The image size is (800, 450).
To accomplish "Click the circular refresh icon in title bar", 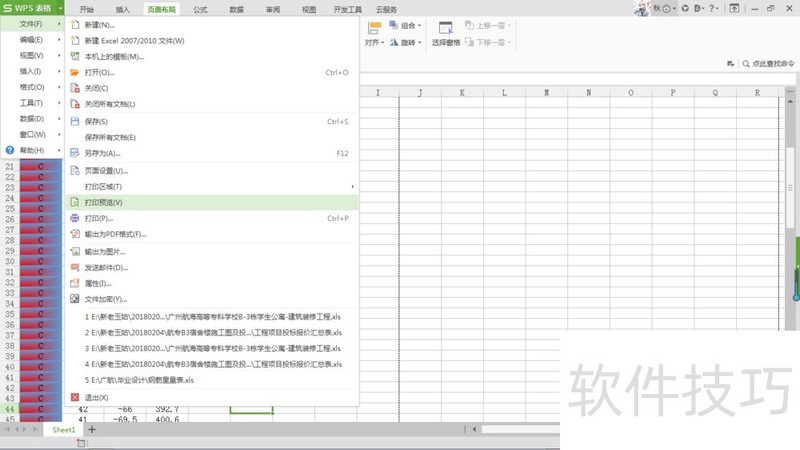I will [x=685, y=8].
